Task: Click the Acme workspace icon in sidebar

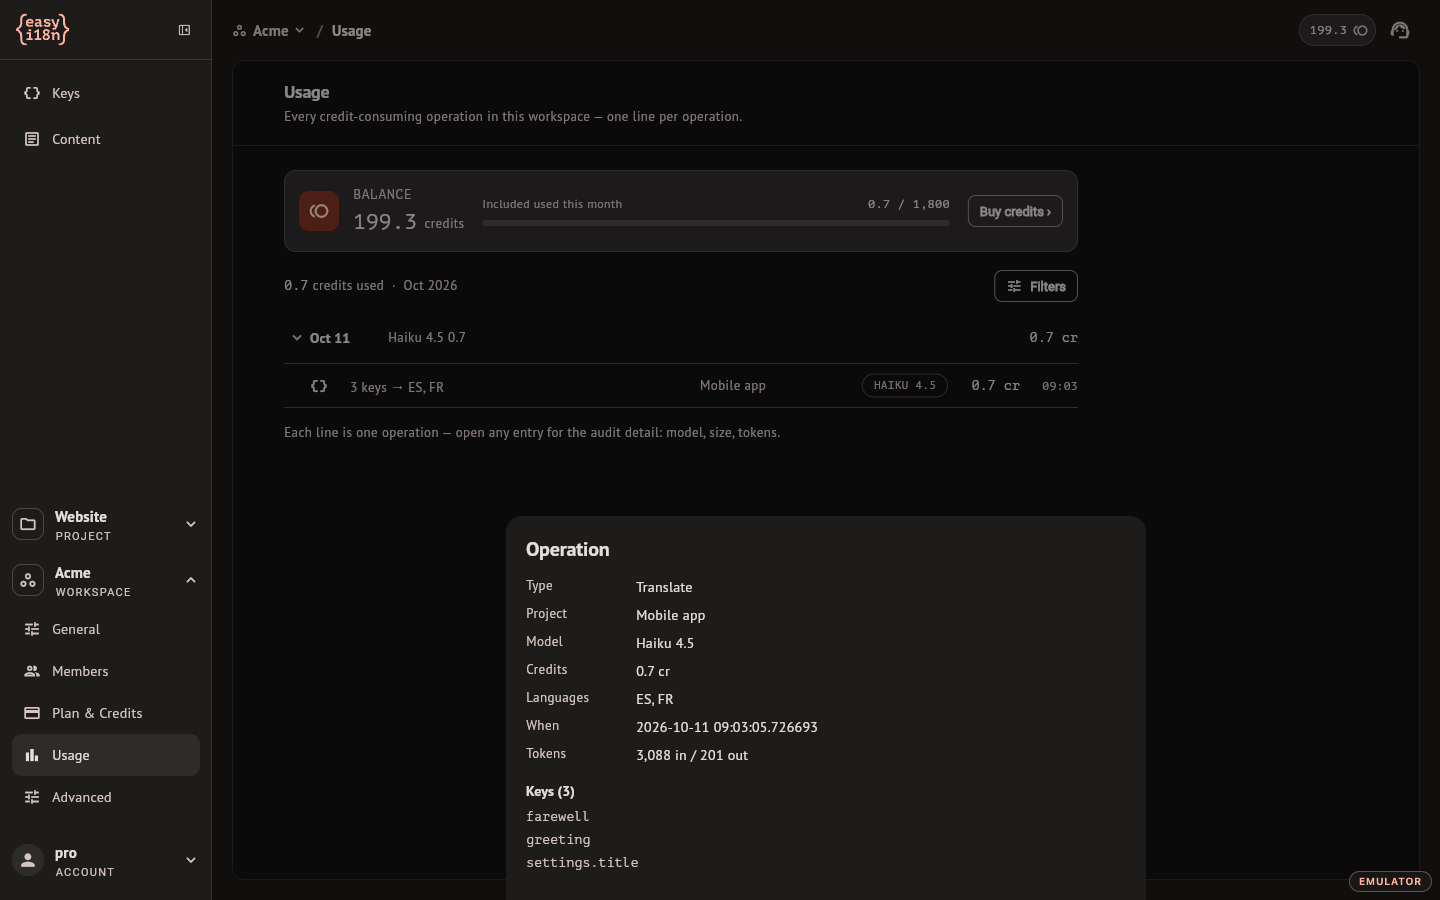Action: point(28,580)
